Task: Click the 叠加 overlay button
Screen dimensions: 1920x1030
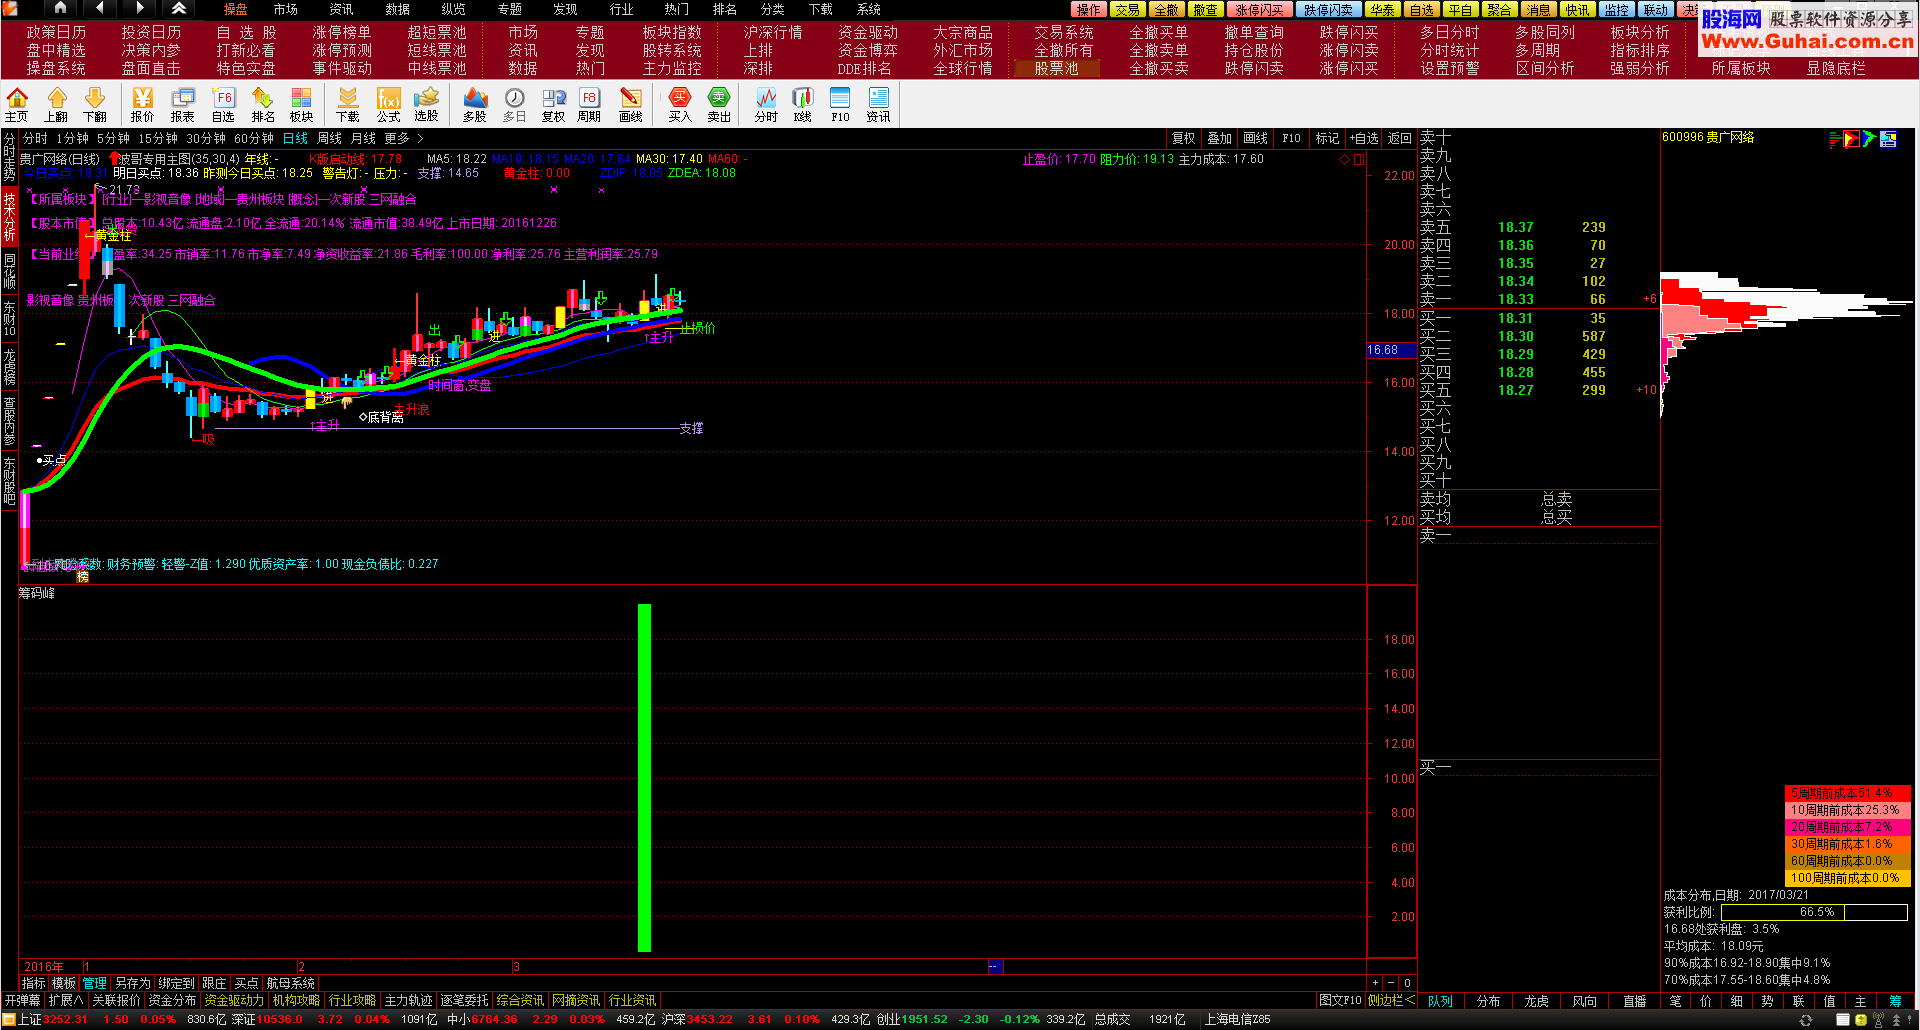Action: [x=1220, y=139]
